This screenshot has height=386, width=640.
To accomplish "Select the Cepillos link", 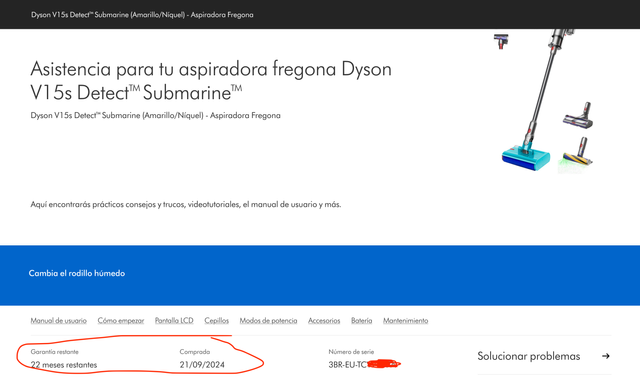I will [217, 321].
